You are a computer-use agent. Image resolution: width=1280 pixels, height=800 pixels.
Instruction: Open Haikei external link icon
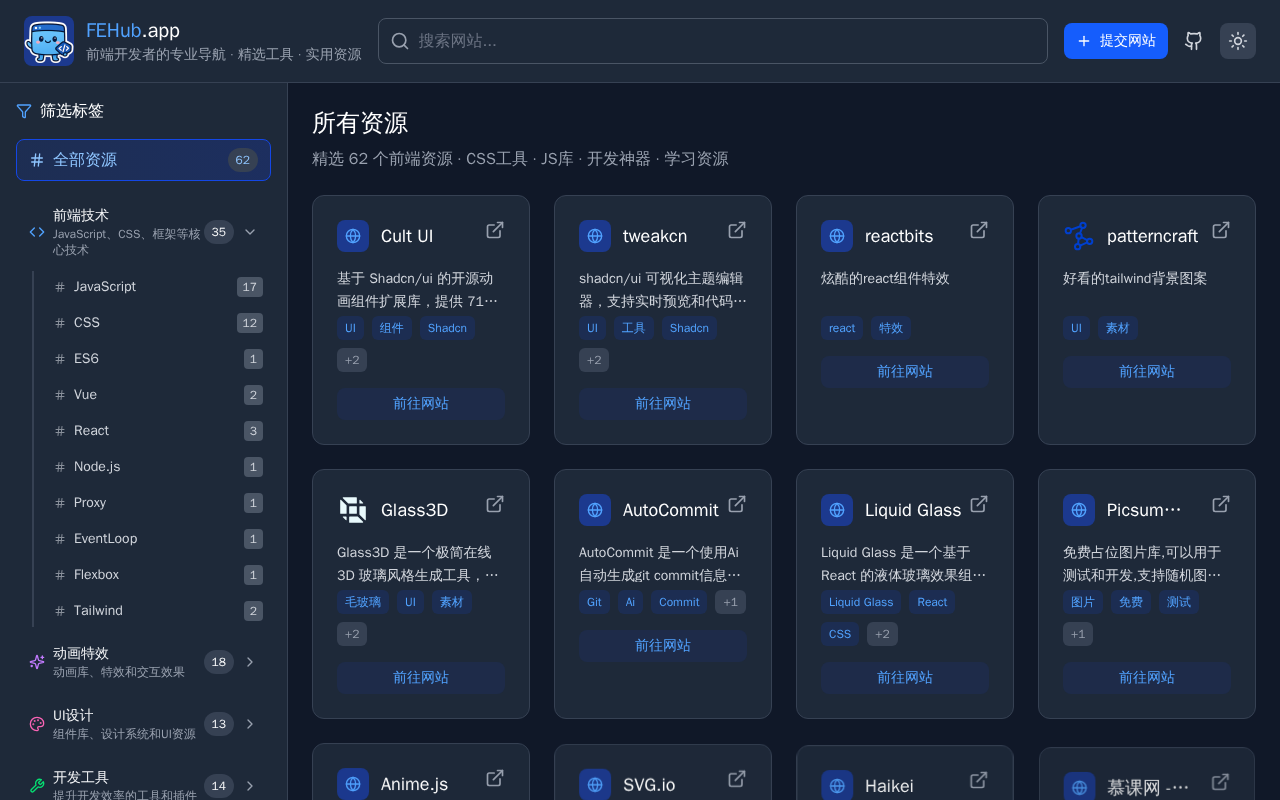[x=979, y=779]
